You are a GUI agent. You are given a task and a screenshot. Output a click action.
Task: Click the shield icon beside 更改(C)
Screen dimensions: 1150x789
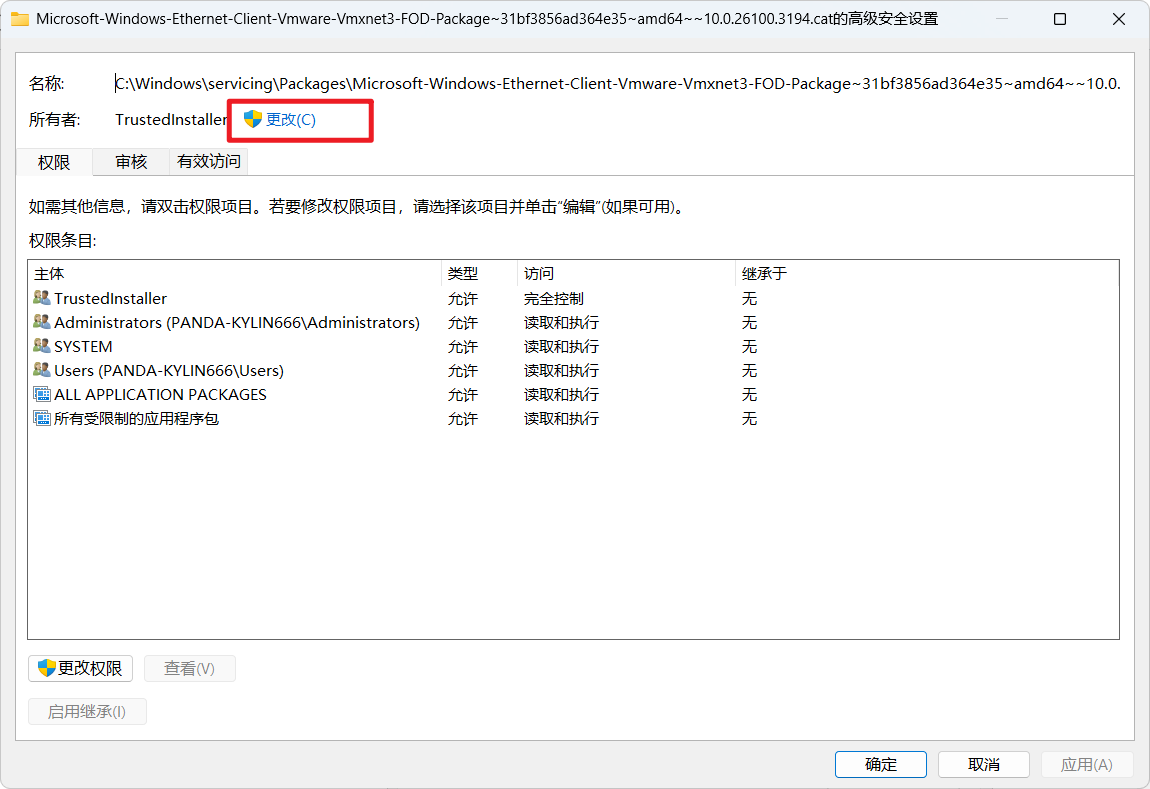tap(253, 119)
